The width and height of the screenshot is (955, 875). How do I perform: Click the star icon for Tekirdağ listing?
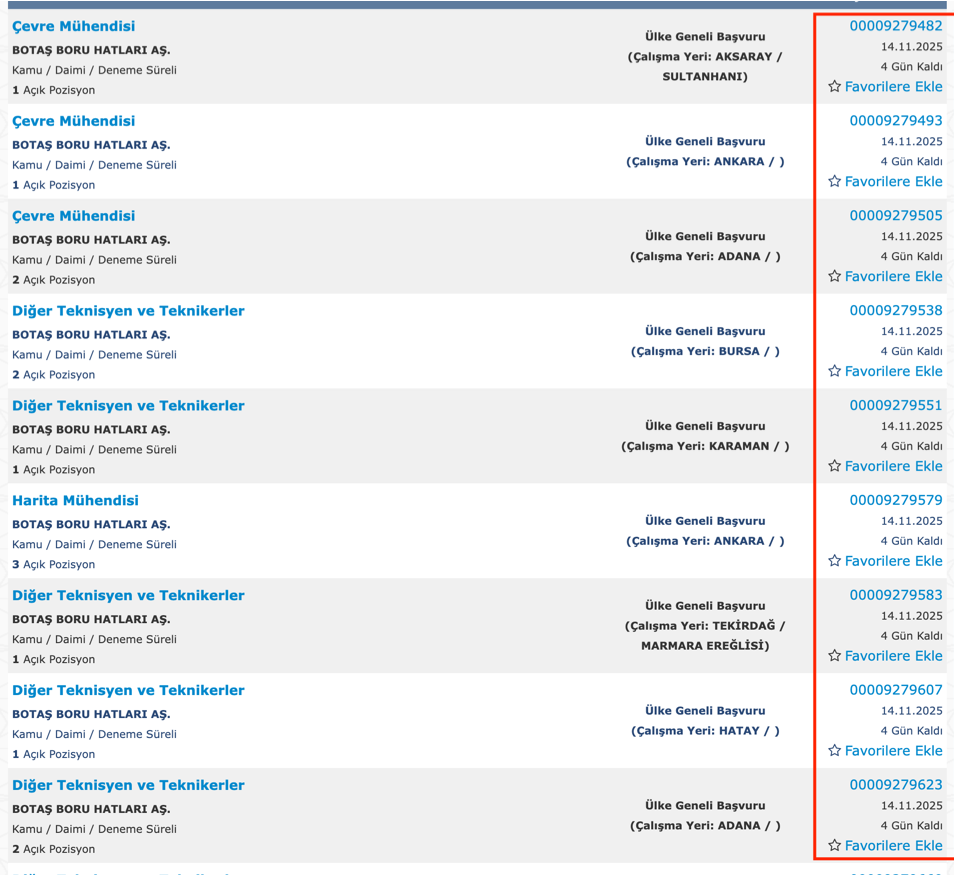834,656
